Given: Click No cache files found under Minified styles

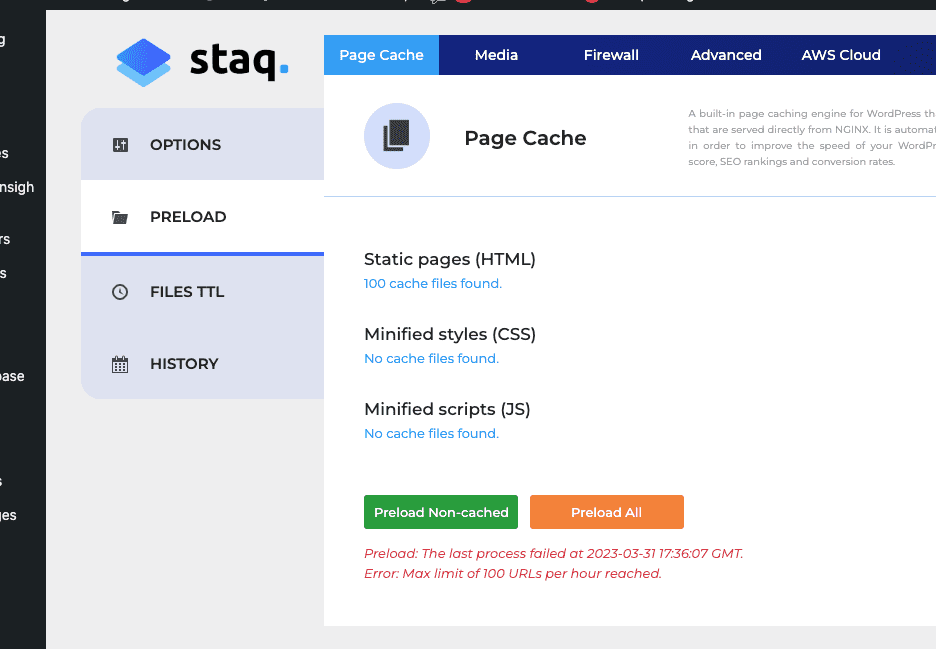Looking at the screenshot, I should (x=431, y=358).
